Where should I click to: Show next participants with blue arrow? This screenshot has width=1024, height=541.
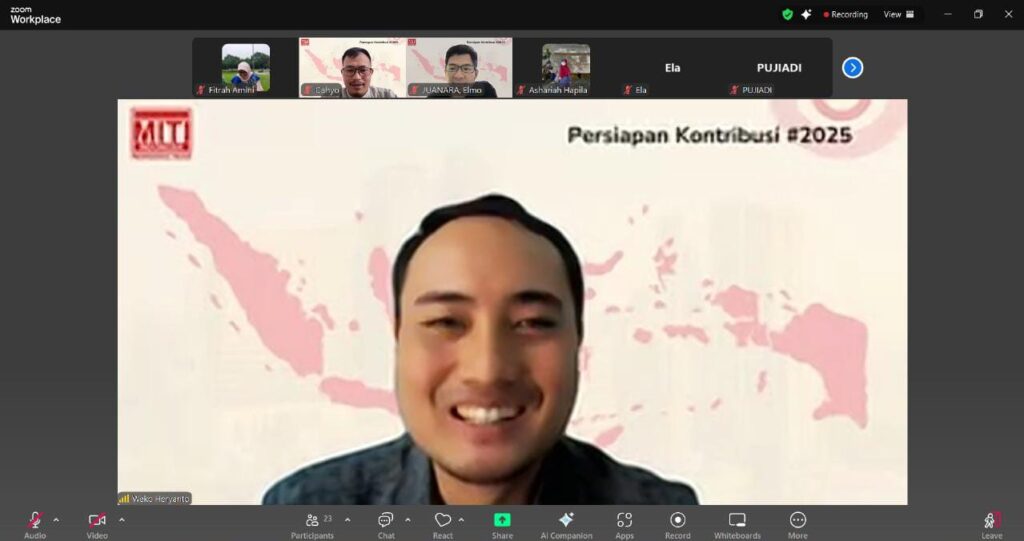coord(852,67)
